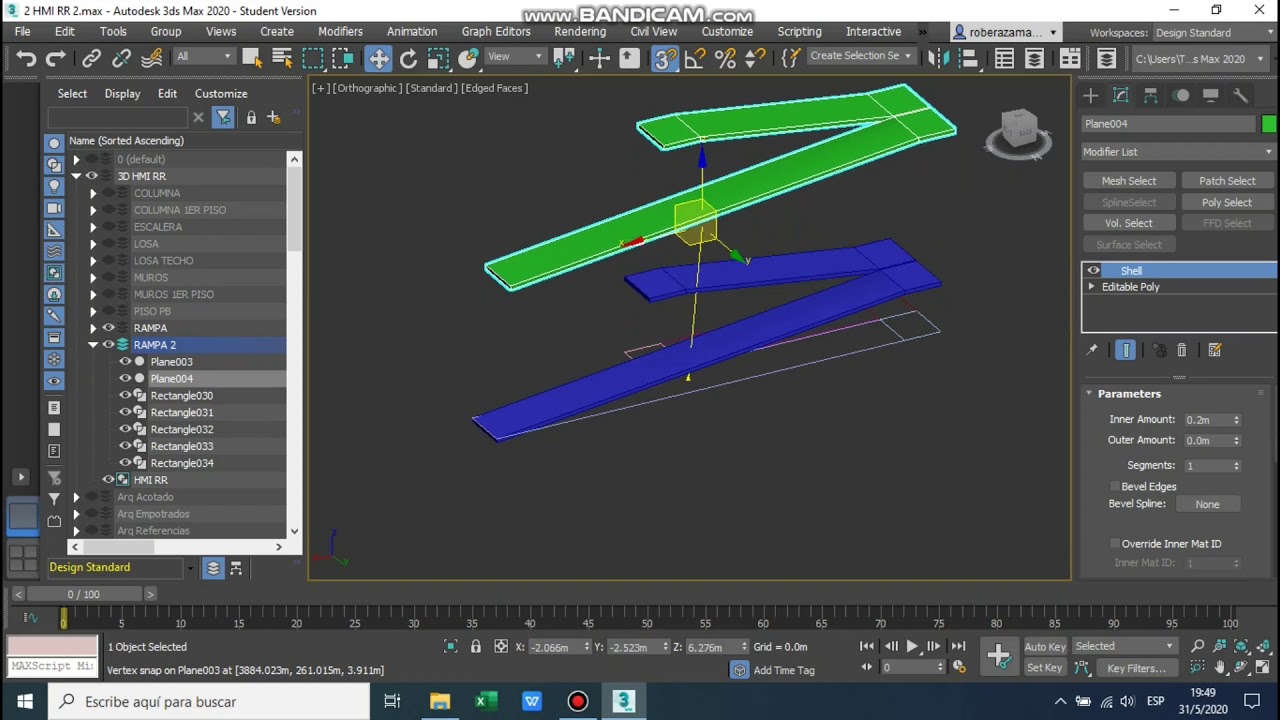Image resolution: width=1280 pixels, height=720 pixels.
Task: Click Remove modifier trash icon
Action: click(x=1182, y=350)
